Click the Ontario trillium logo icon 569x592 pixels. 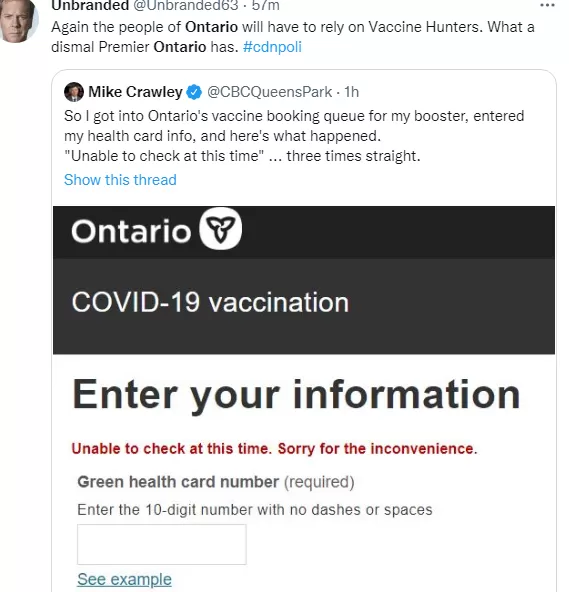click(221, 229)
